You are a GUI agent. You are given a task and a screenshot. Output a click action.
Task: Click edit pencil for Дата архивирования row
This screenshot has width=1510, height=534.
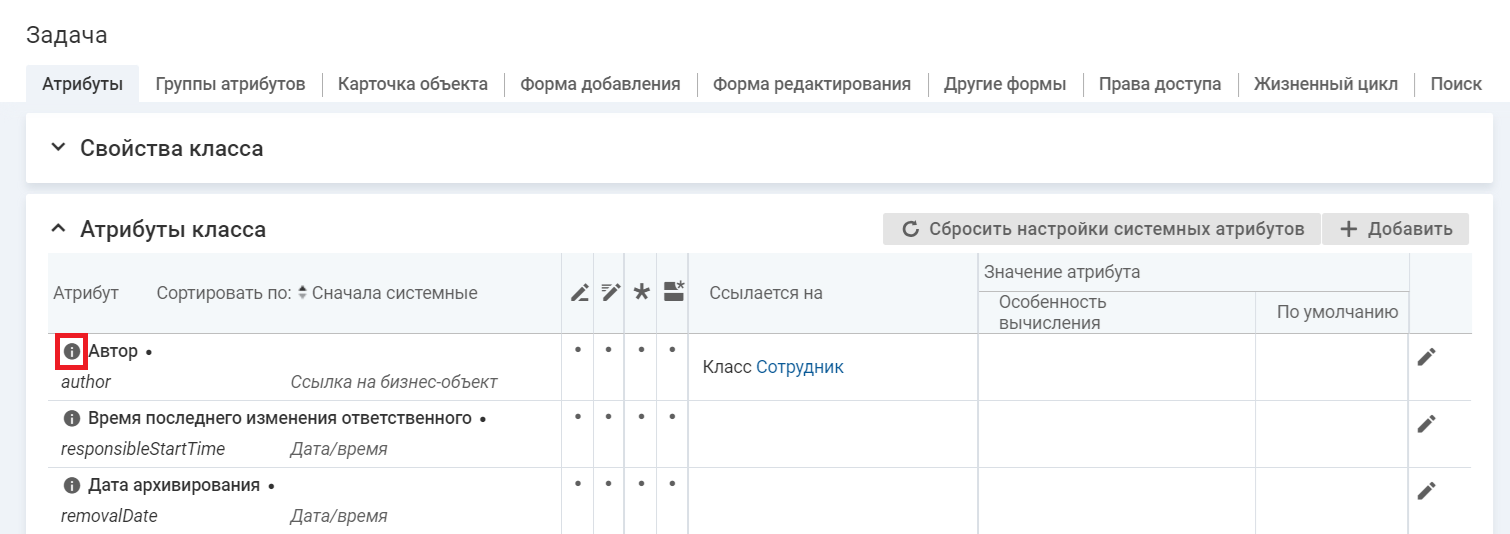[1426, 491]
